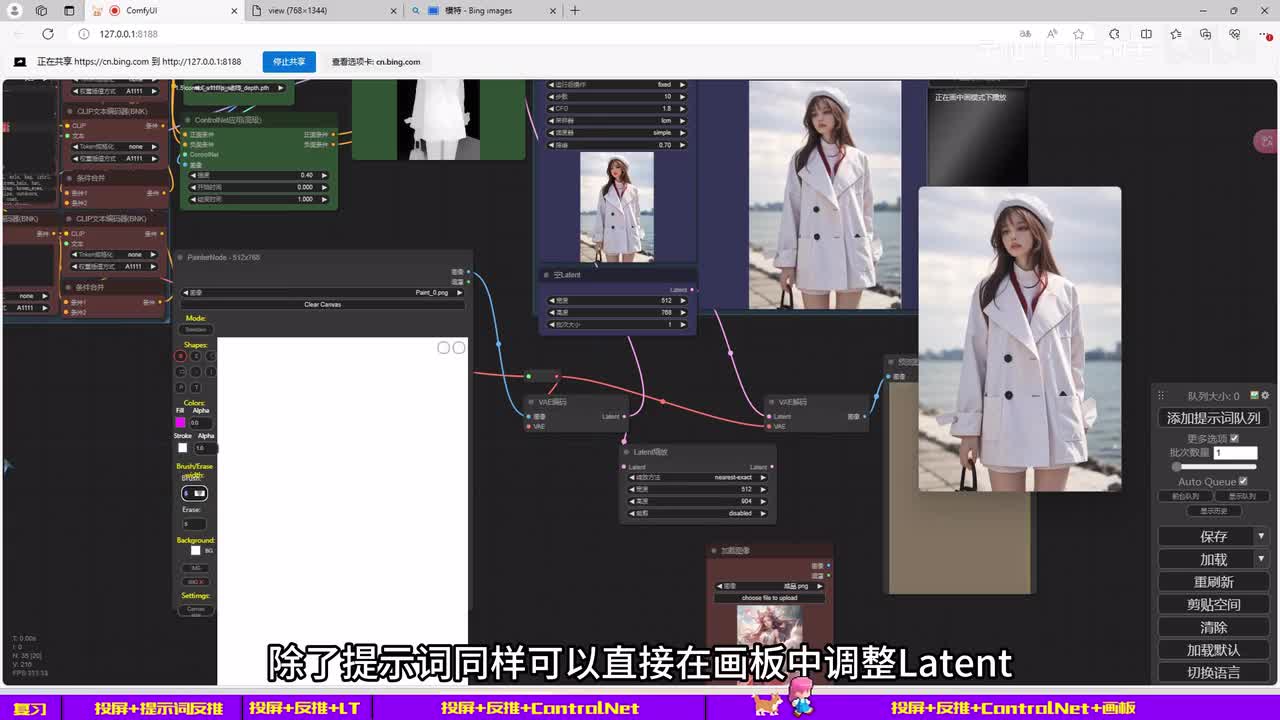The image size is (1280, 720).
Task: Click the first circle icon on canvas corner
Action: [x=443, y=348]
